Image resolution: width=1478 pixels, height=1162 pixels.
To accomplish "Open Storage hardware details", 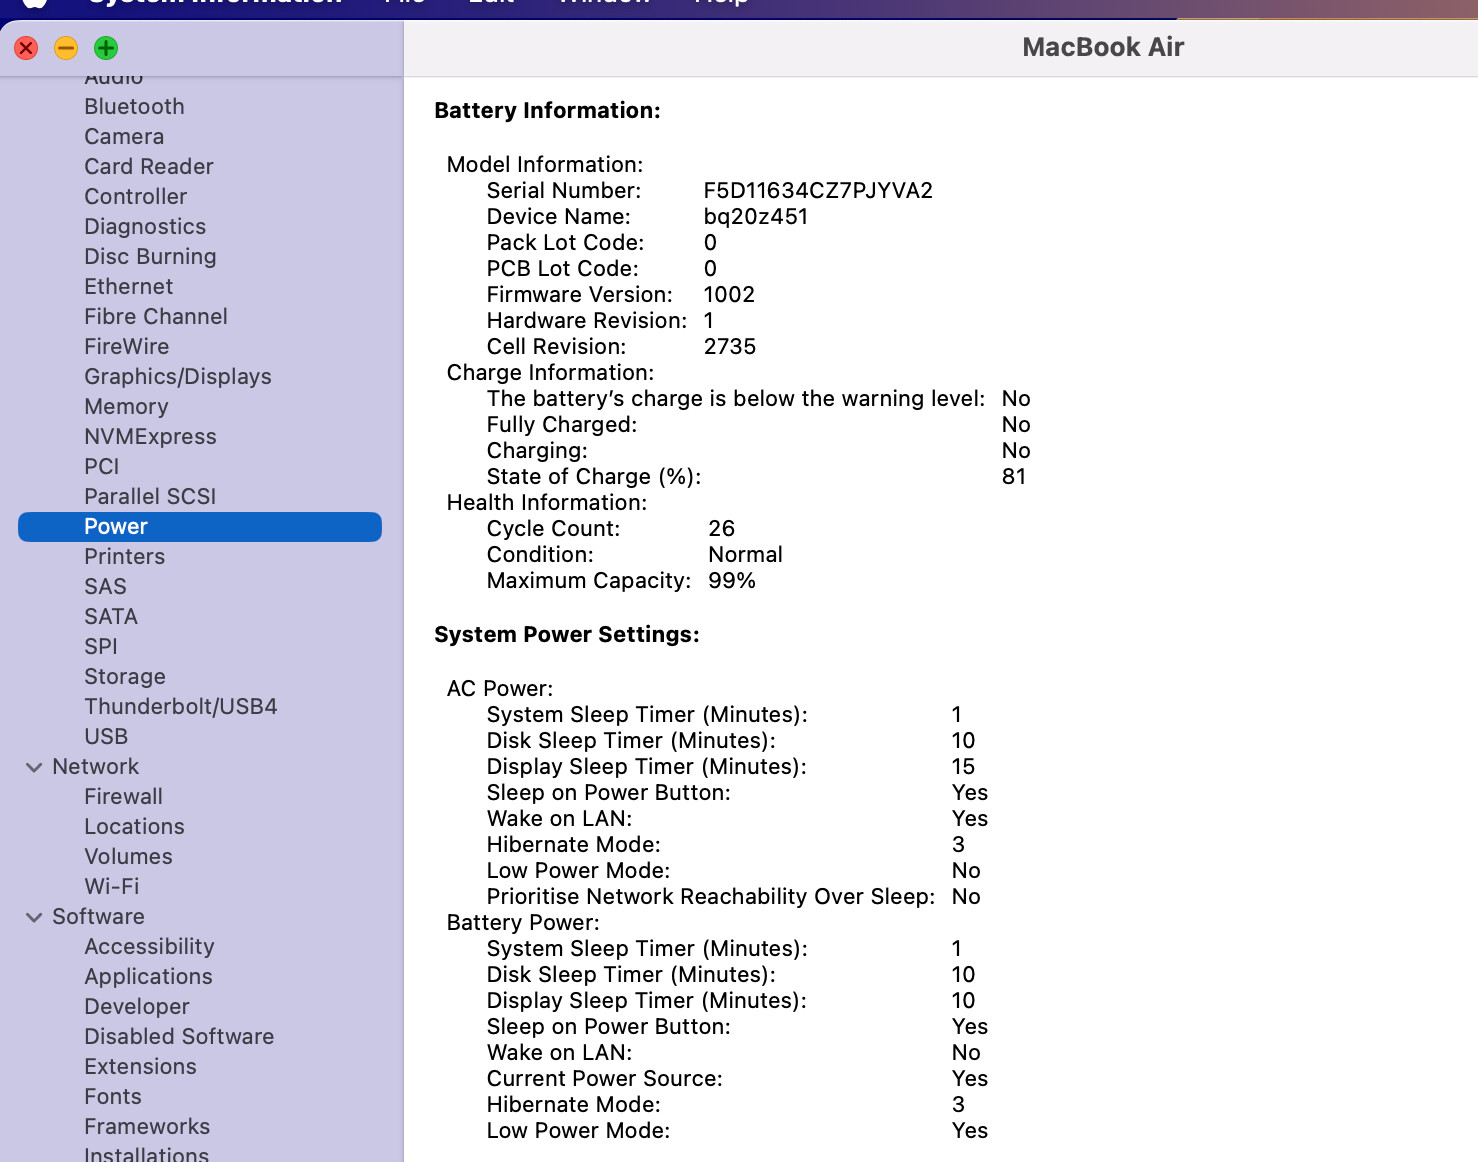I will (125, 677).
